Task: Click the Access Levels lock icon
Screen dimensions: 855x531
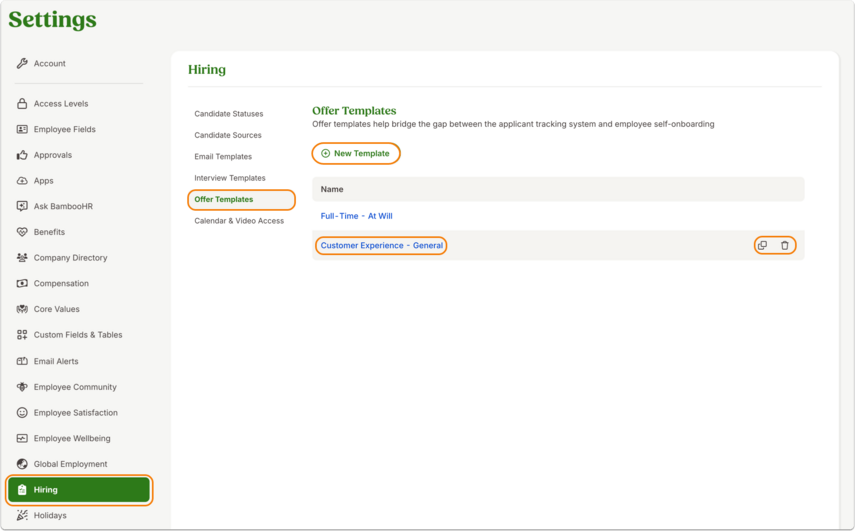Action: click(x=22, y=104)
